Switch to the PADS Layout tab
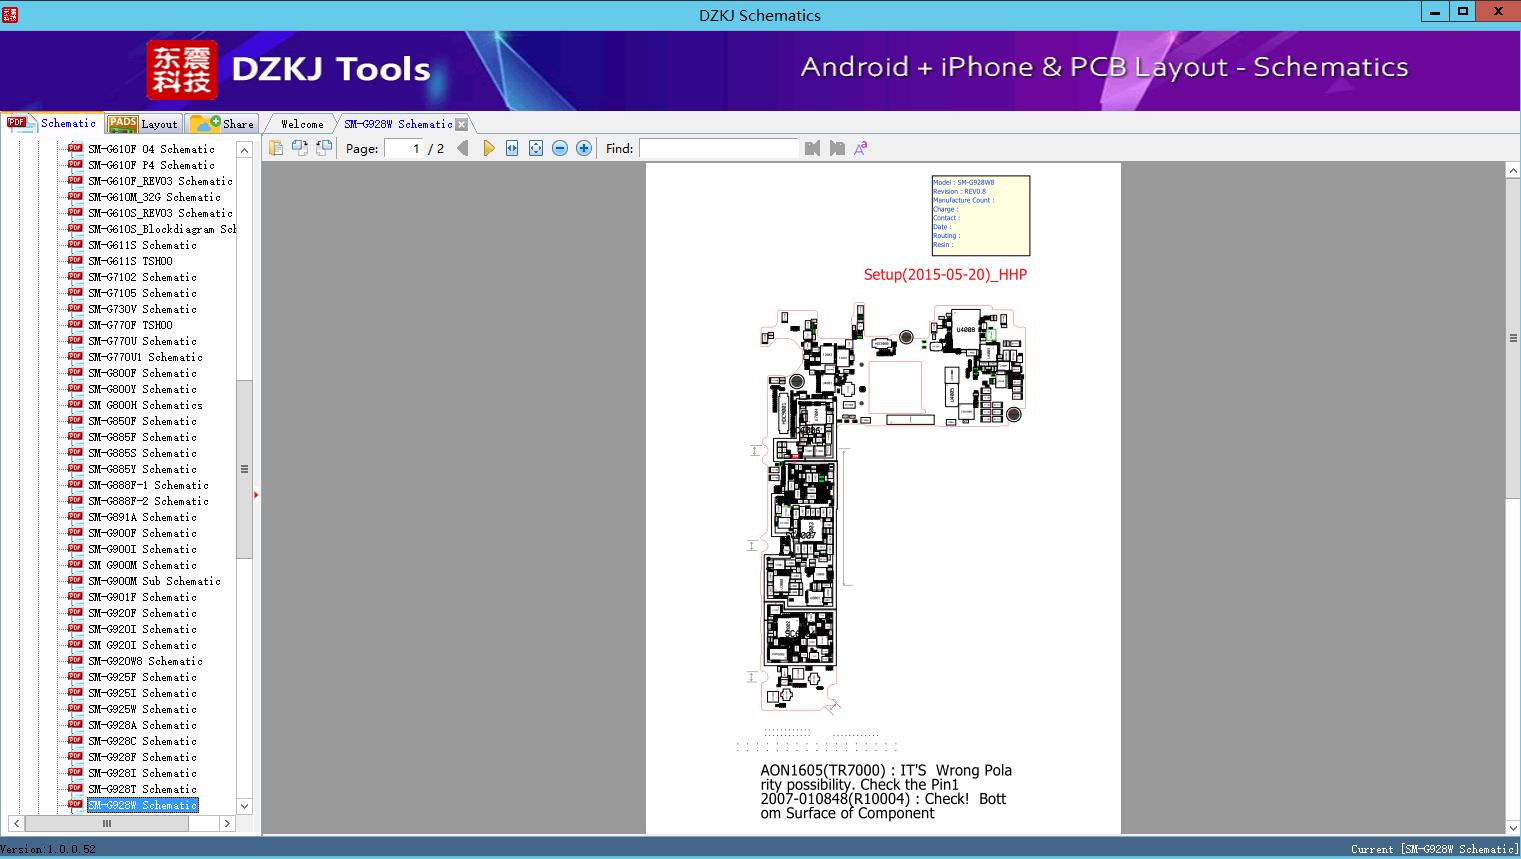The width and height of the screenshot is (1521, 859). [x=143, y=124]
